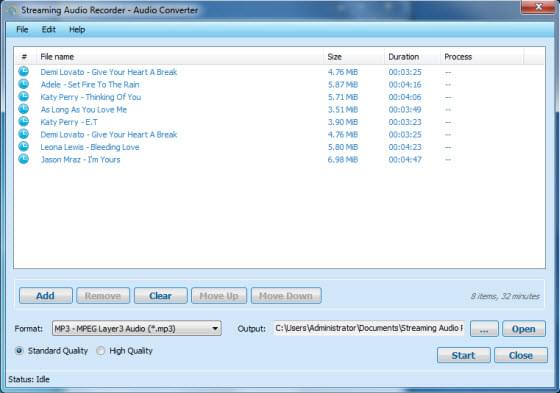Screen dimensions: 560x393
Task: Click the duration '00:04:23'
Action: (x=405, y=147)
